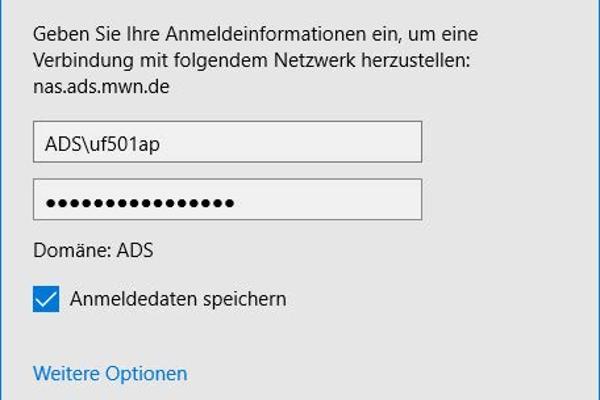Expand more sign-in choices via Weitere Optionen

point(110,374)
